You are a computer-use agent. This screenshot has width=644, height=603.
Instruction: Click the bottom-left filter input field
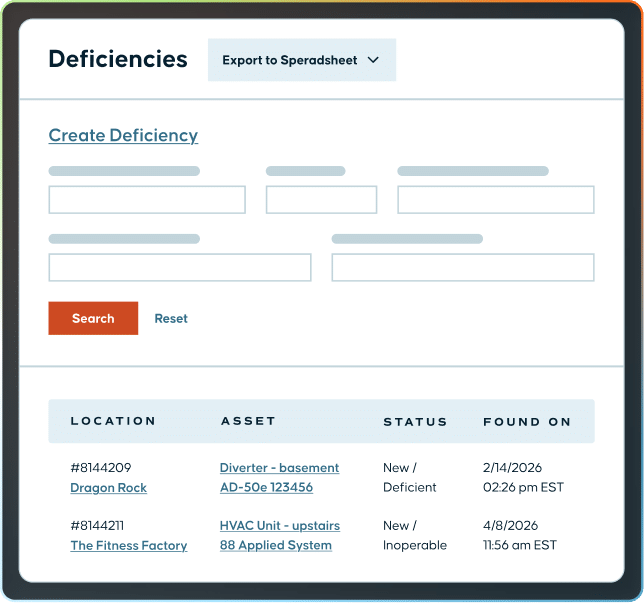pos(180,268)
